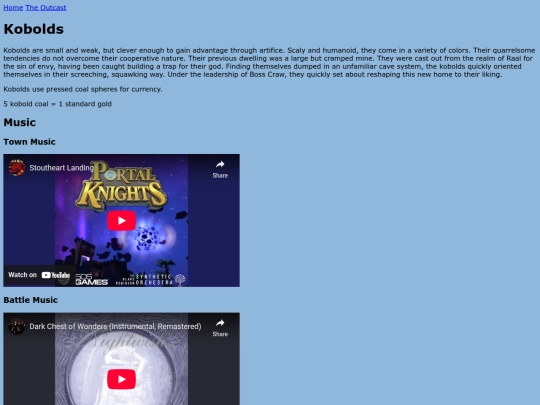Click the Dark Chest of Wonders channel avatar
This screenshot has width=540, height=405.
point(17,326)
